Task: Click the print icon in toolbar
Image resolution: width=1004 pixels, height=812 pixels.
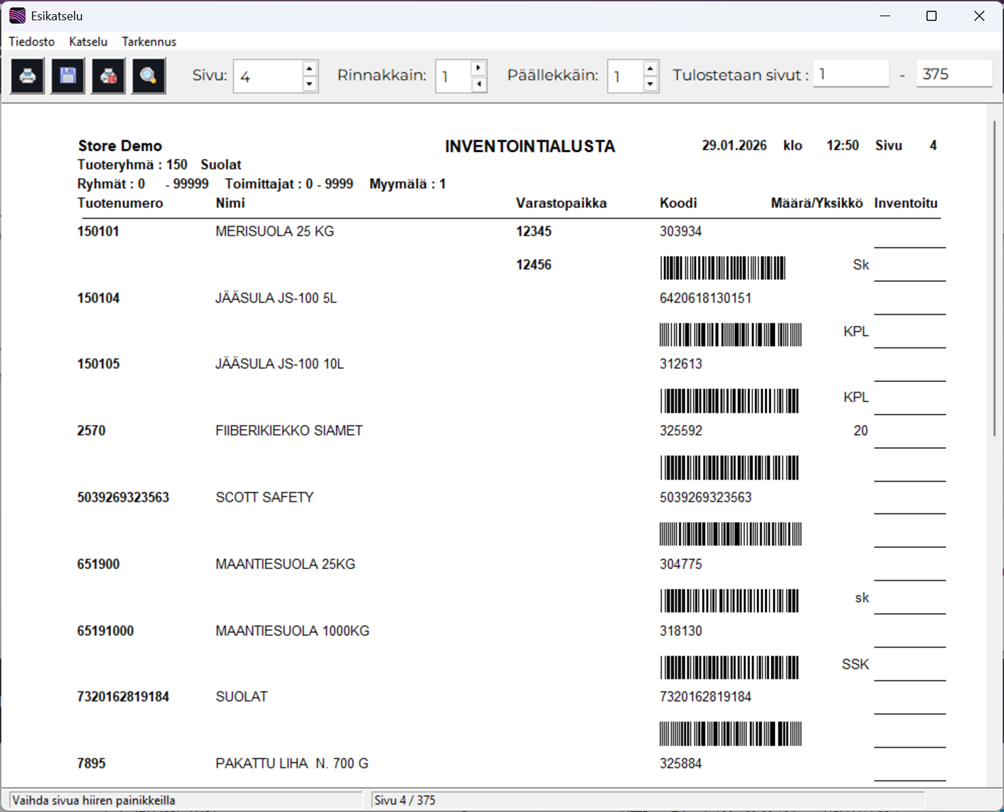Action: pyautogui.click(x=27, y=76)
